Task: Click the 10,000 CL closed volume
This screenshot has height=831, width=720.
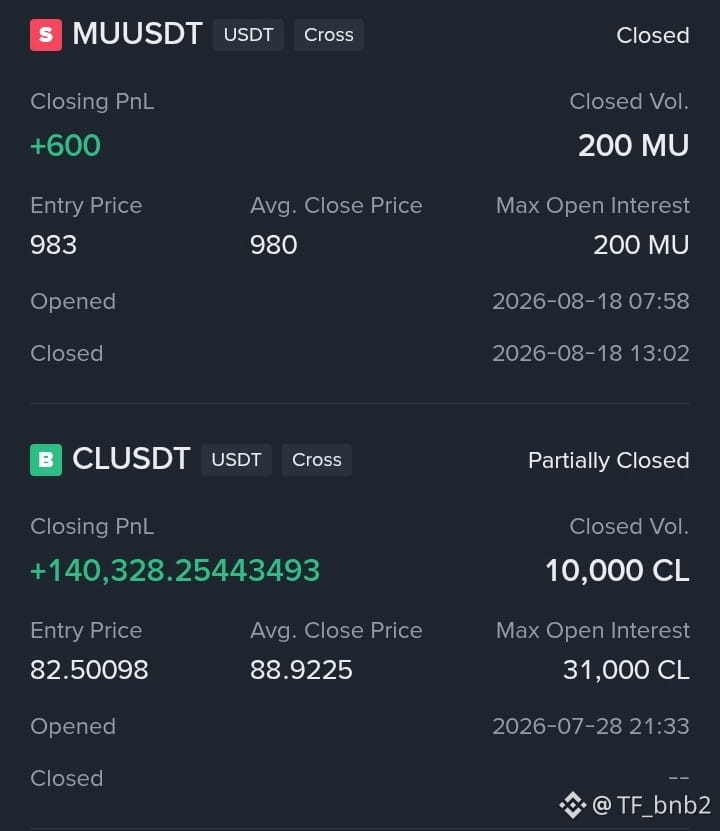Action: tap(617, 571)
